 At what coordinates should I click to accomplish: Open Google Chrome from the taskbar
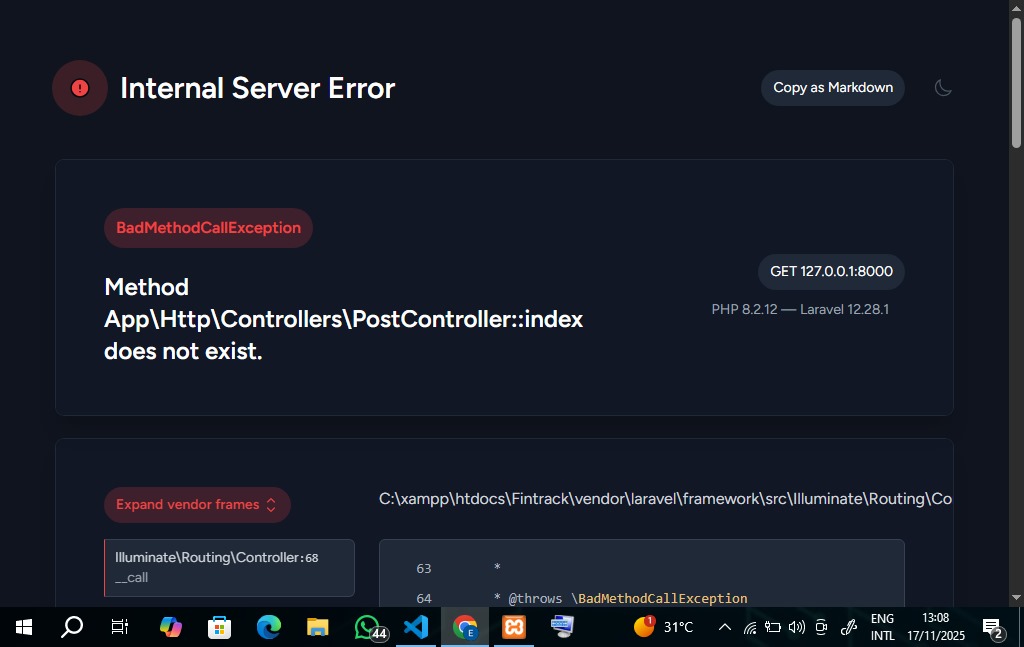pos(464,627)
